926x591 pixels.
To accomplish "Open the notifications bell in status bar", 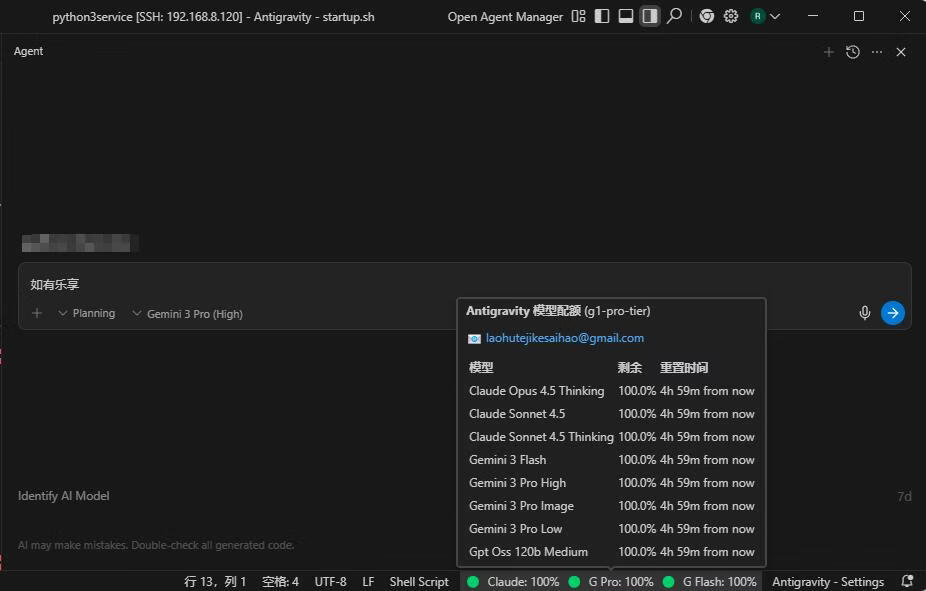I will (907, 581).
